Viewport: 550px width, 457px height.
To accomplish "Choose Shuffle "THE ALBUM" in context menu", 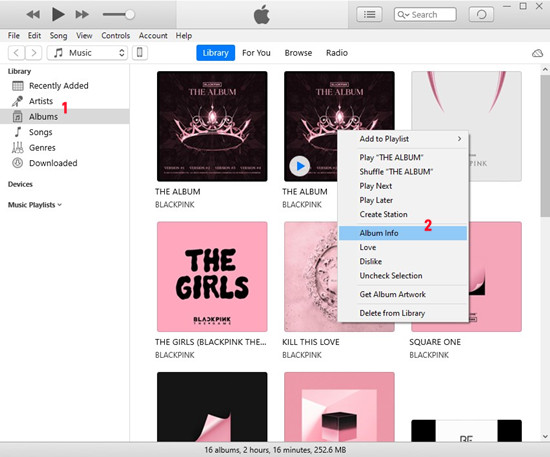I will 403,172.
